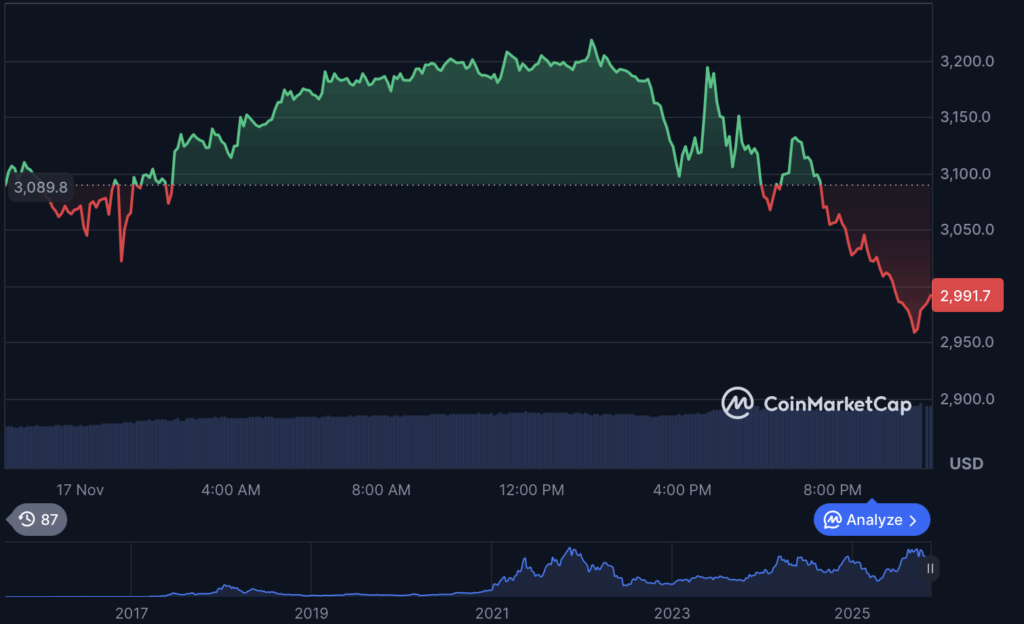Screen dimensions: 1024x624
Task: Click the Analyze button
Action: (x=871, y=519)
